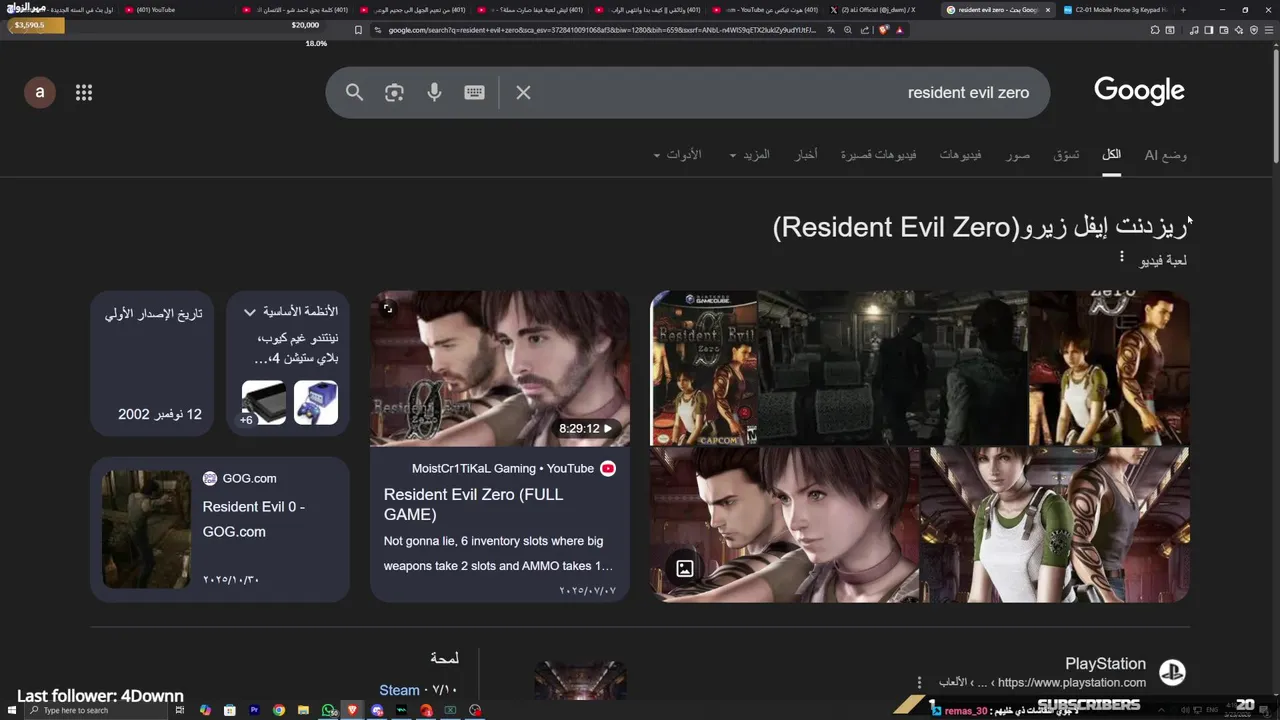The image size is (1280, 720).
Task: Start voice search with microphone icon
Action: tap(434, 92)
